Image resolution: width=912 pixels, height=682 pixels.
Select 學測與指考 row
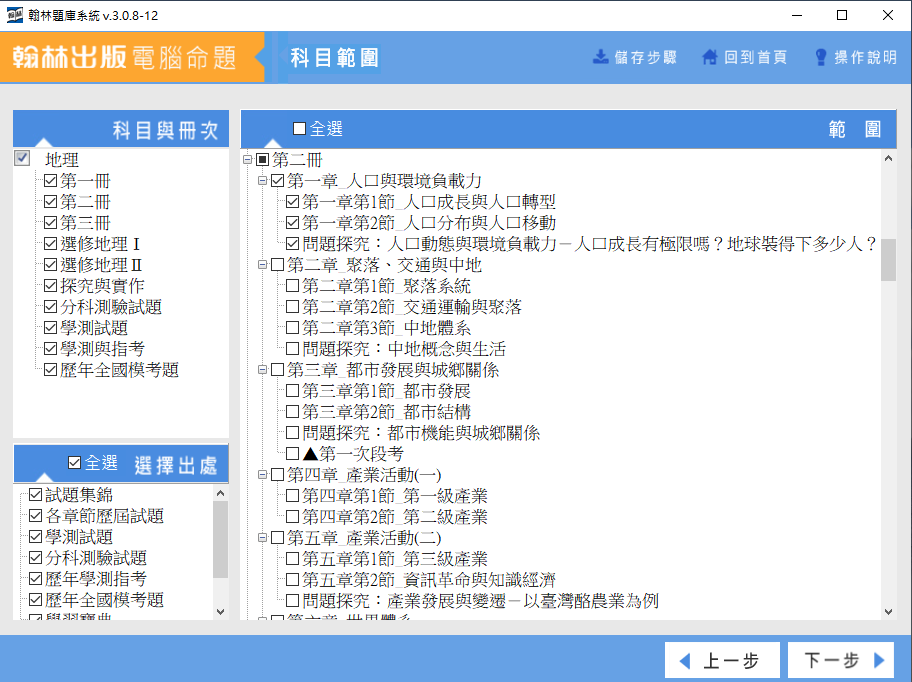pyautogui.click(x=102, y=348)
